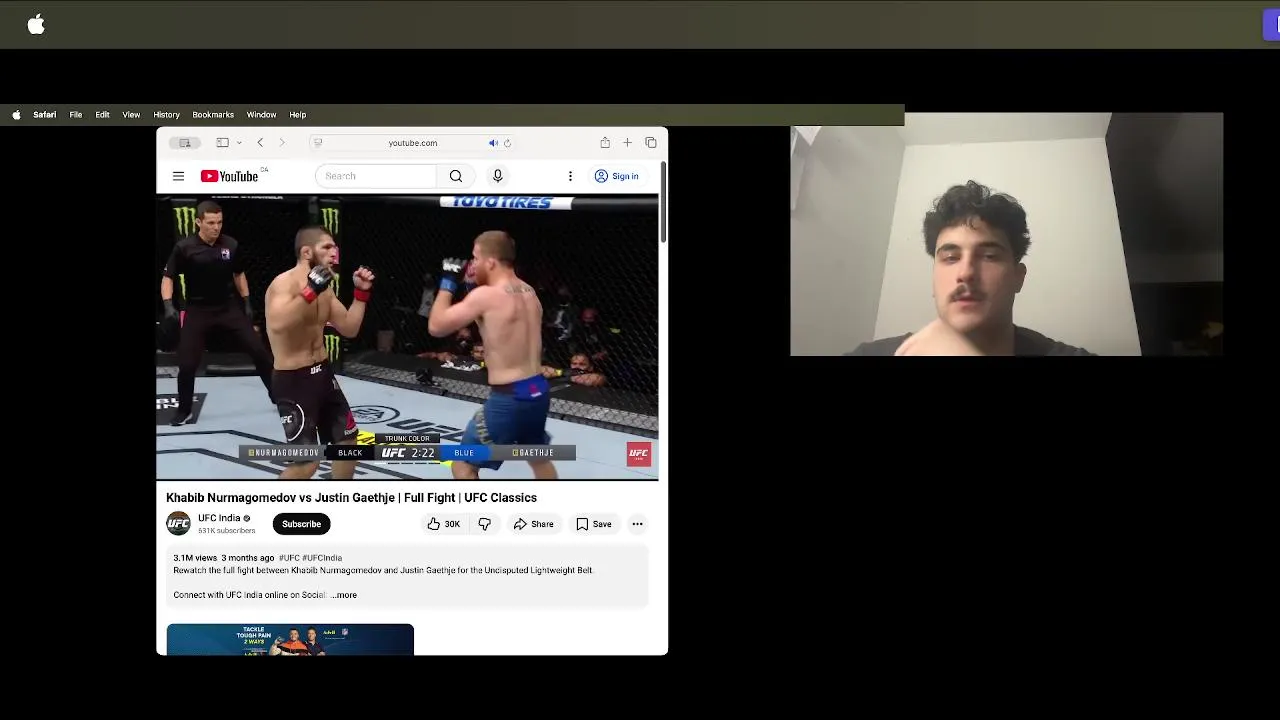The width and height of the screenshot is (1280, 720).
Task: Save the video to a playlist
Action: 594,524
